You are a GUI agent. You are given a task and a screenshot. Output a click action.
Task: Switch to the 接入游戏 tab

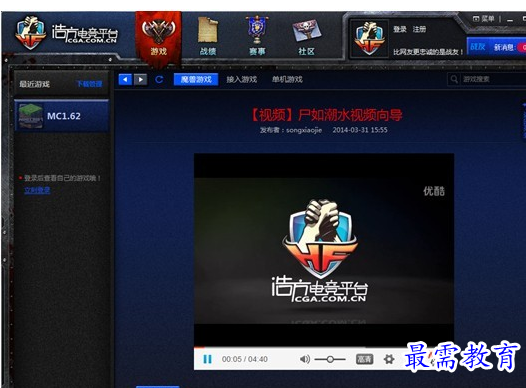pyautogui.click(x=242, y=79)
